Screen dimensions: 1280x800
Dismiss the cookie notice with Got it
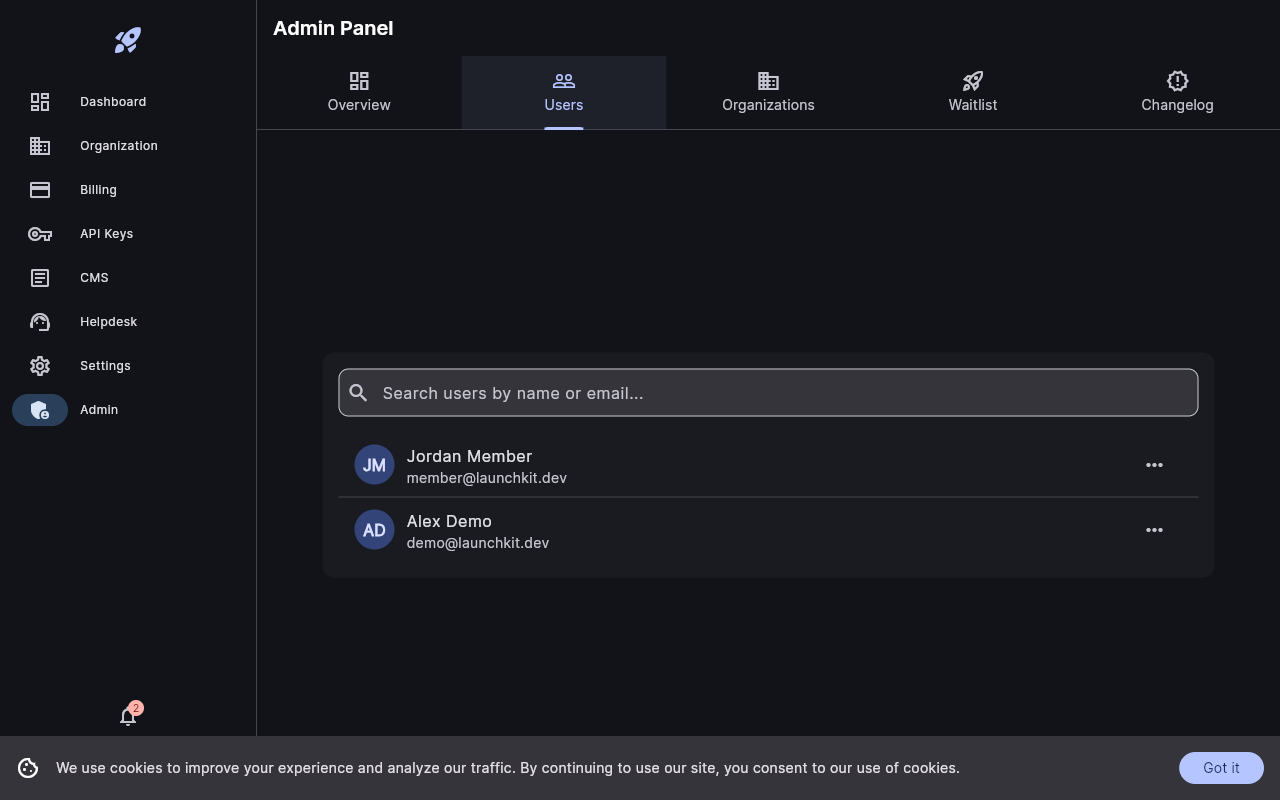point(1221,767)
